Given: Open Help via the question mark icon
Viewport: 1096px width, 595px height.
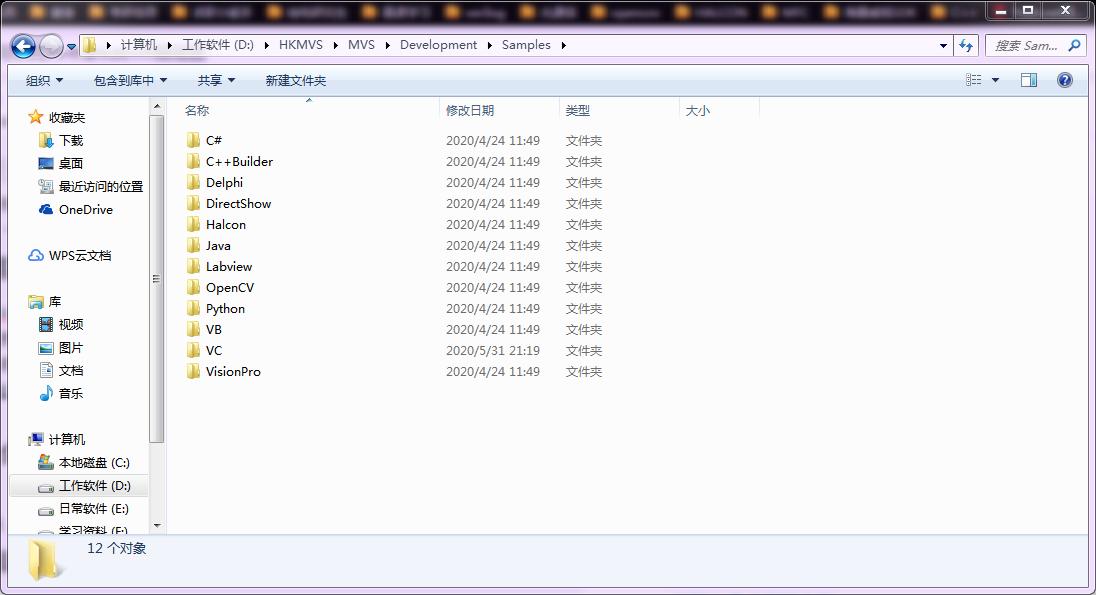Looking at the screenshot, I should [x=1065, y=80].
